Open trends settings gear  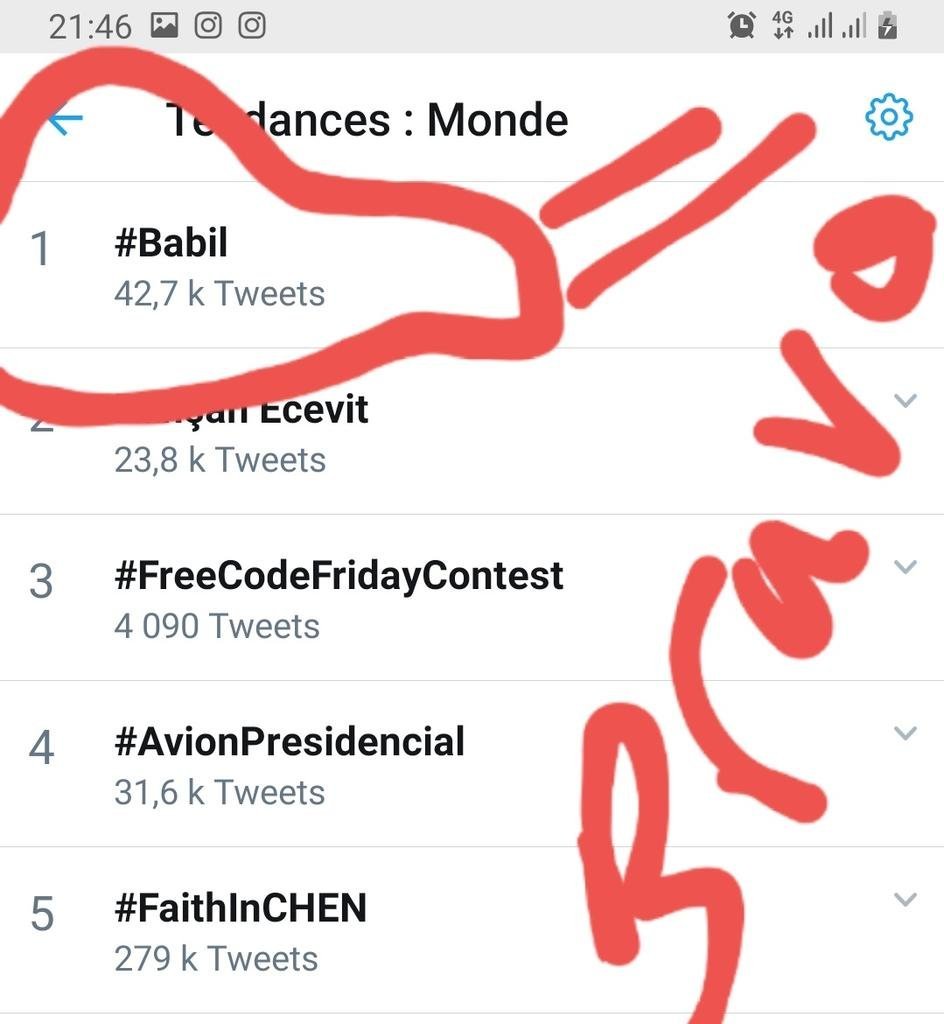(x=888, y=119)
